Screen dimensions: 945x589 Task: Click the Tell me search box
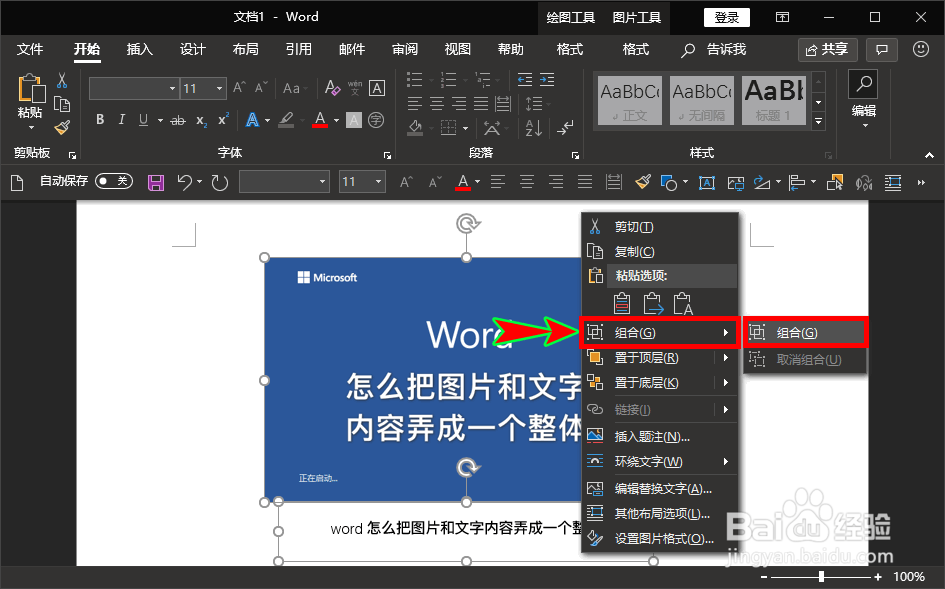pos(714,49)
